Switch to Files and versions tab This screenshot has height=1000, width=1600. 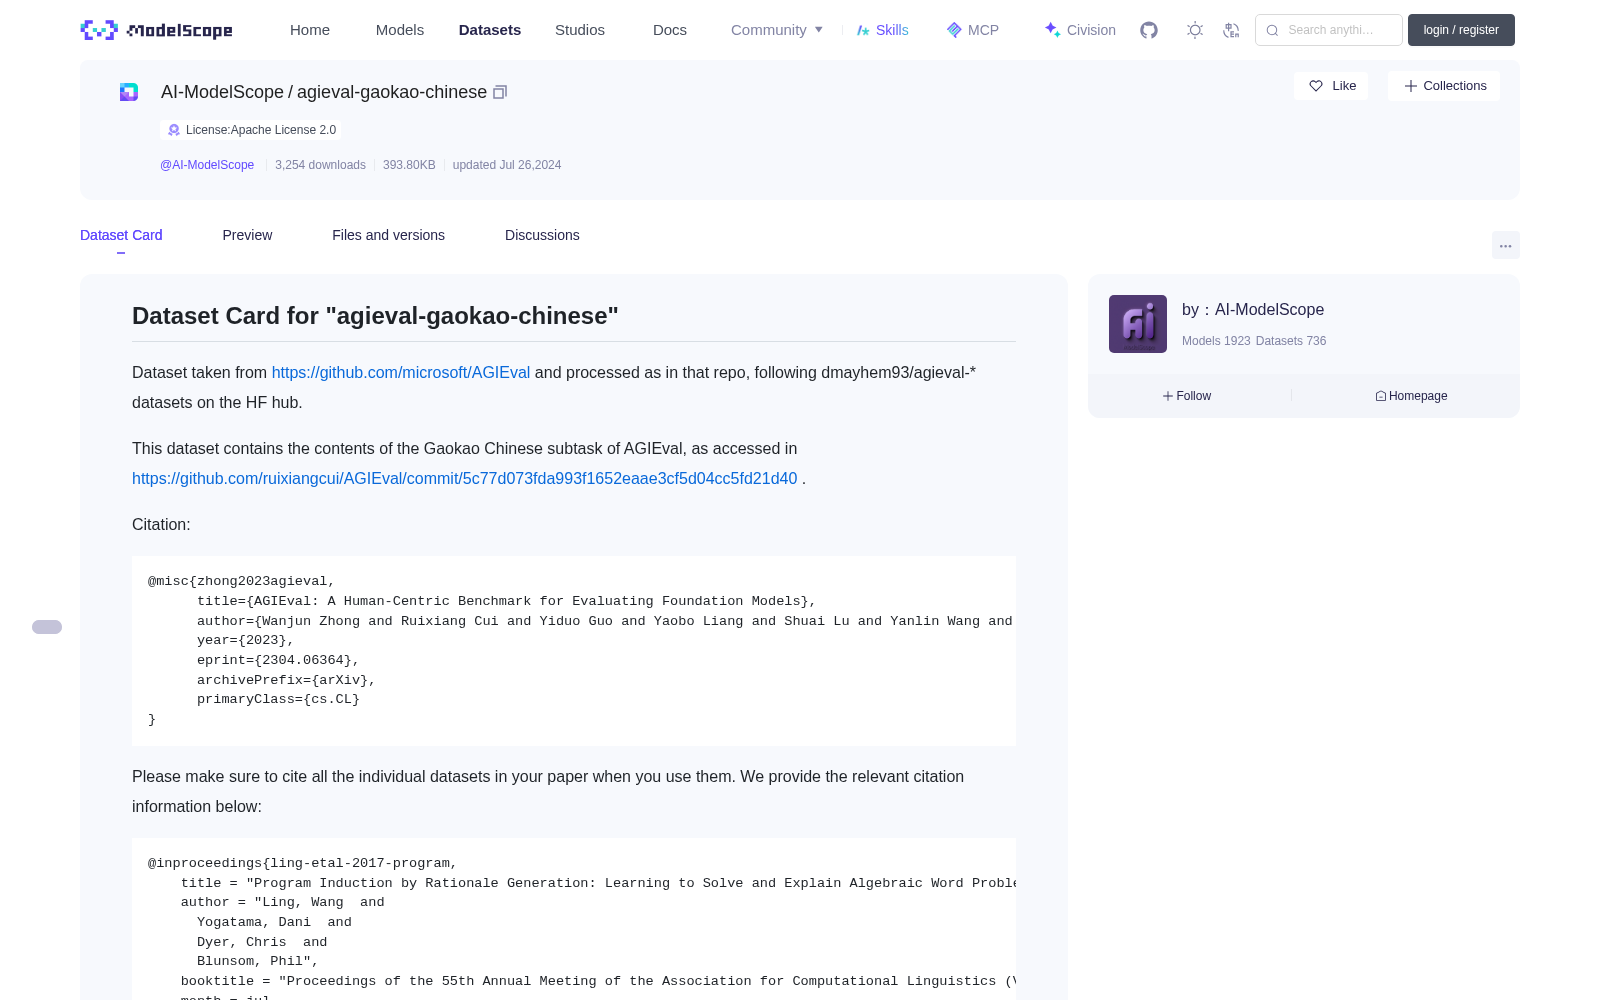(x=388, y=235)
